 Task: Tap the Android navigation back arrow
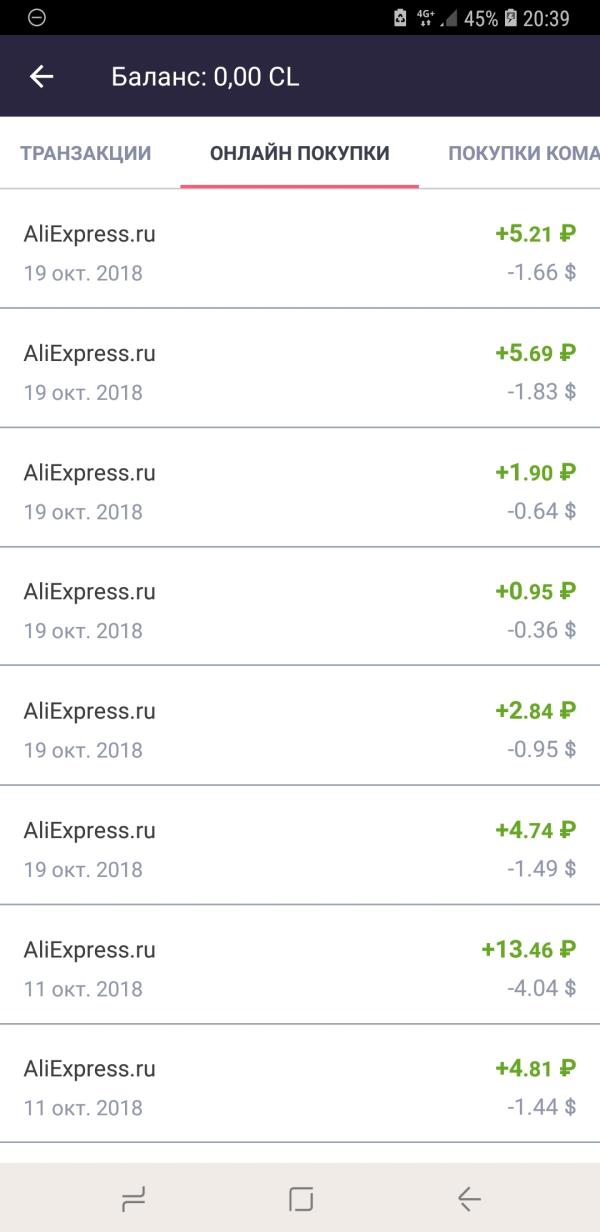[469, 1198]
